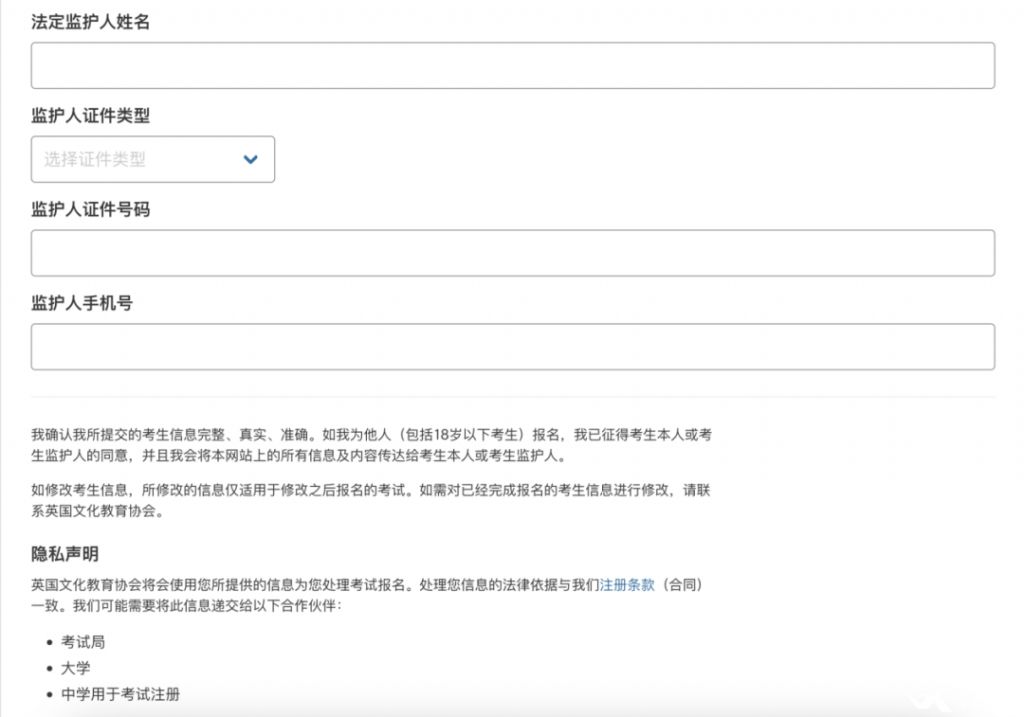
Task: Click the 隐私声明 section heading
Action: click(x=65, y=554)
